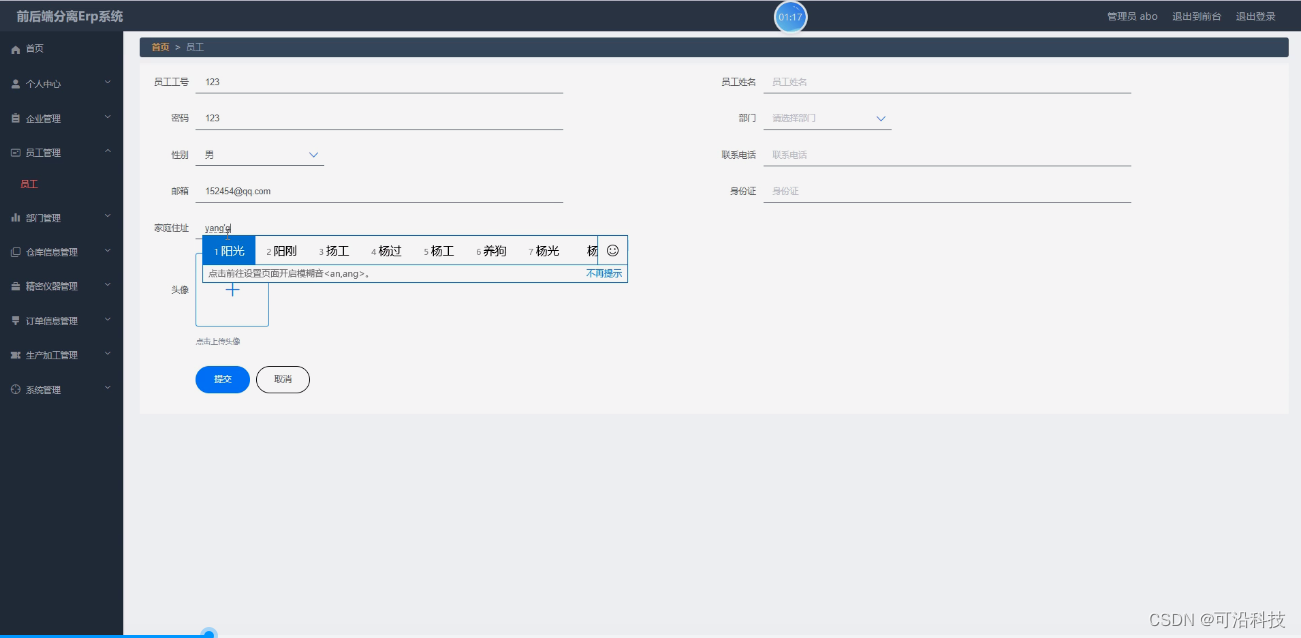Expand the 部门管理 menu chevron
The image size is (1301, 638).
coord(108,216)
